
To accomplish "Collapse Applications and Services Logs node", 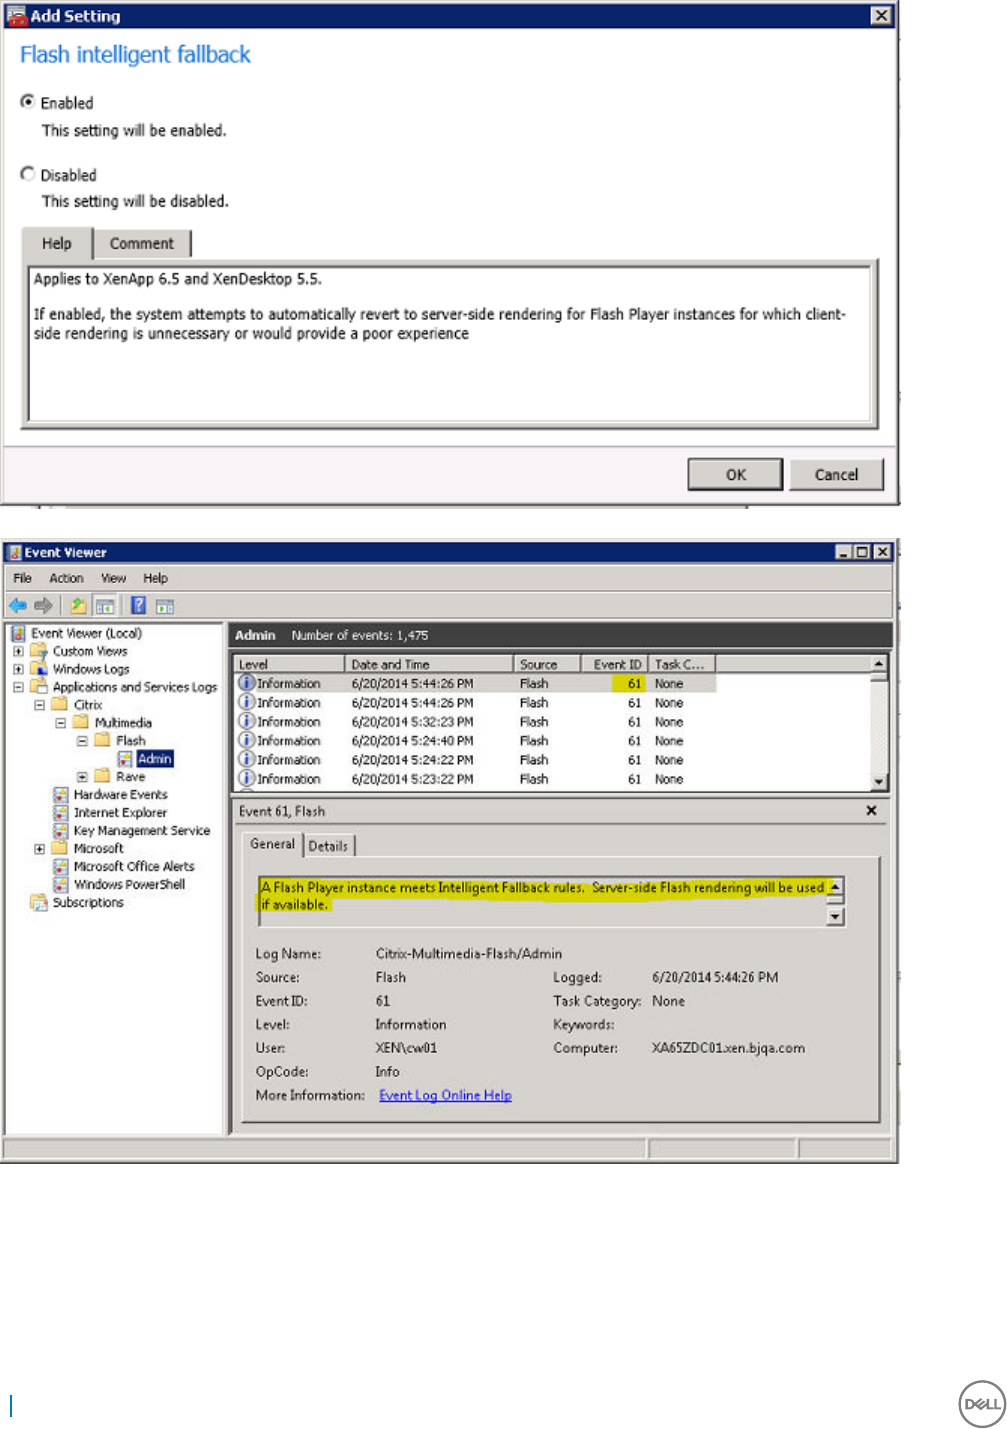I will pos(18,687).
